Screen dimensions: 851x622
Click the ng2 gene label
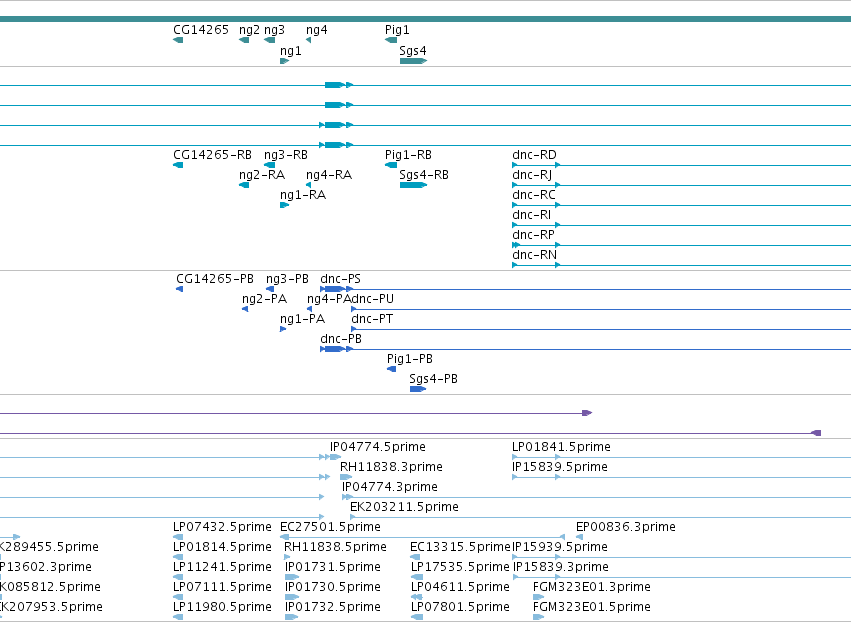249,30
